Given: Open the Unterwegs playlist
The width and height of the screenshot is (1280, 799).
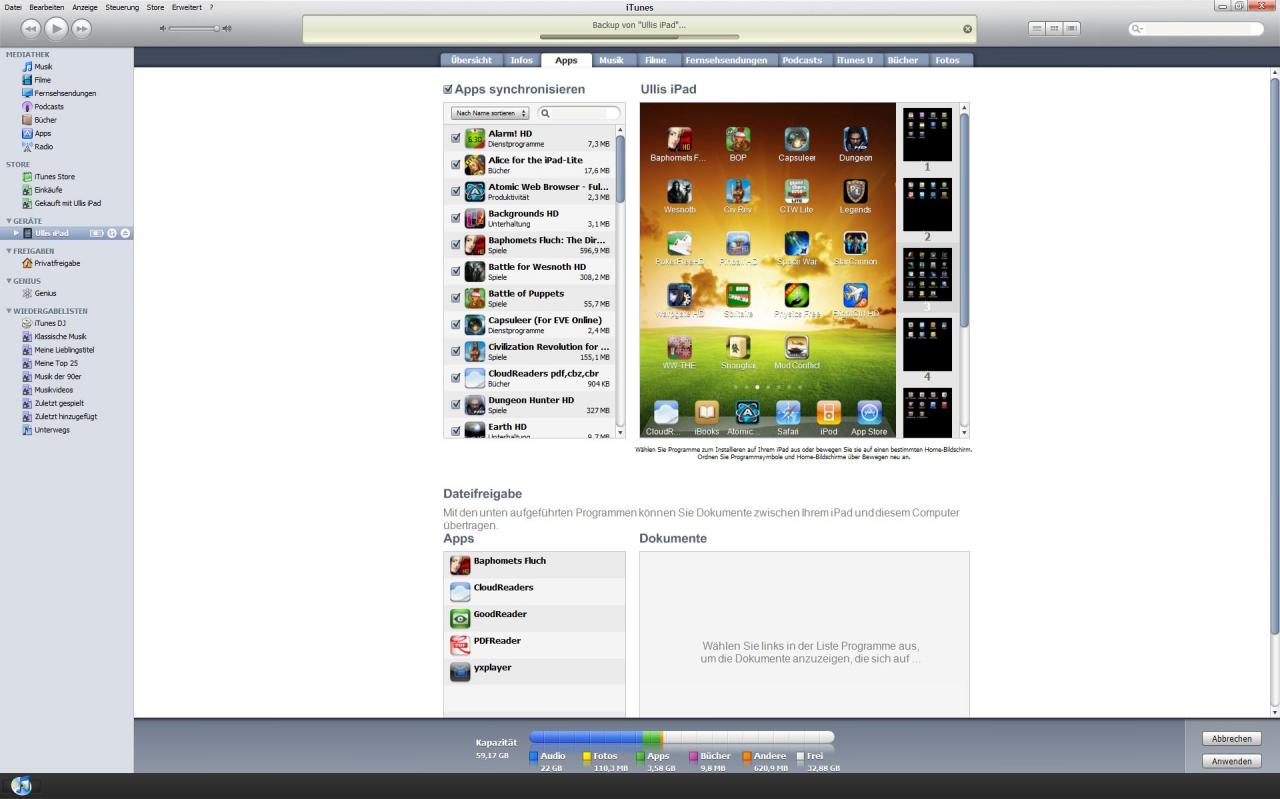Looking at the screenshot, I should click(x=52, y=430).
